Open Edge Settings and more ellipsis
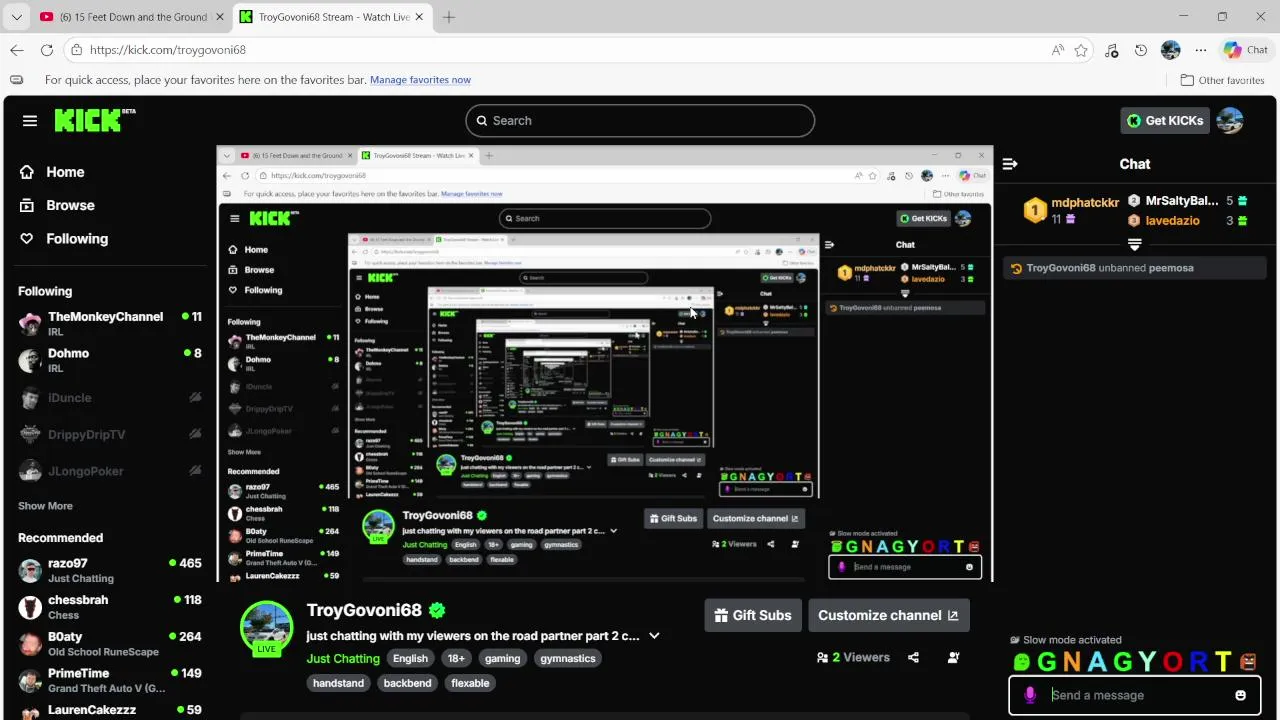The height and width of the screenshot is (720, 1280). pyautogui.click(x=1200, y=50)
